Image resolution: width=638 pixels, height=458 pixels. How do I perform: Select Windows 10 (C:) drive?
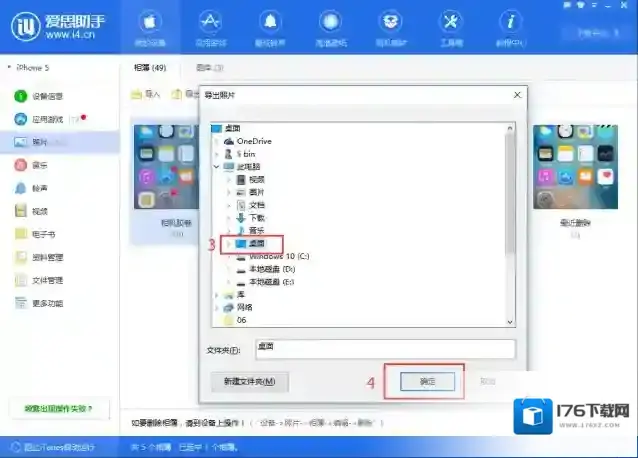click(273, 256)
